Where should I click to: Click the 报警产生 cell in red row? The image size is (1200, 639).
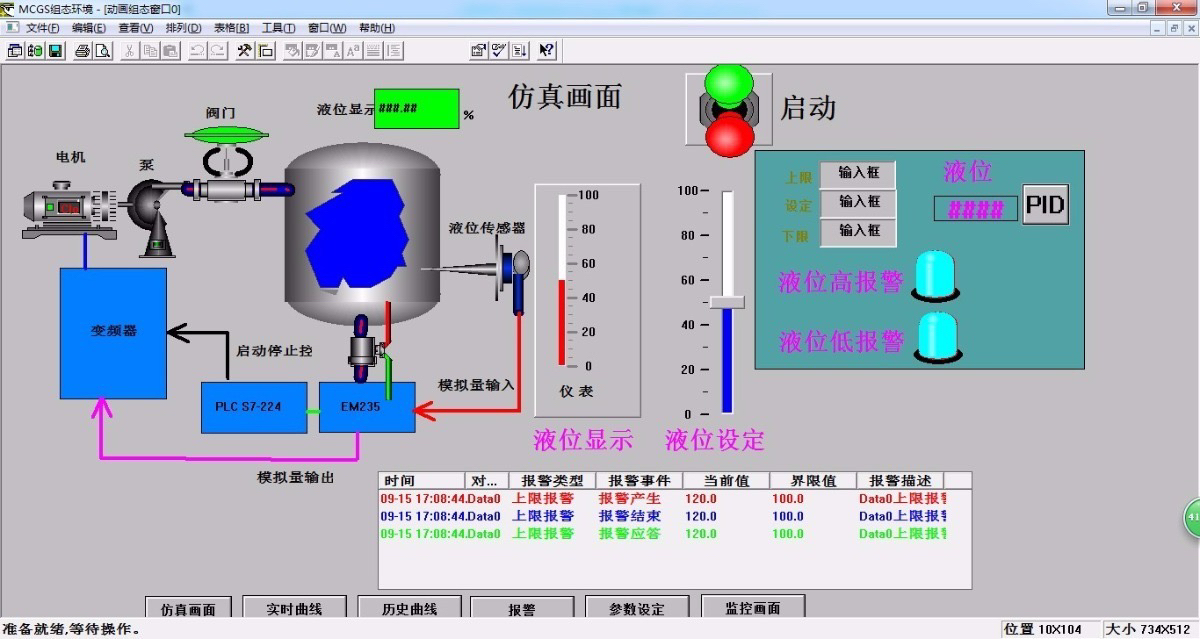630,498
